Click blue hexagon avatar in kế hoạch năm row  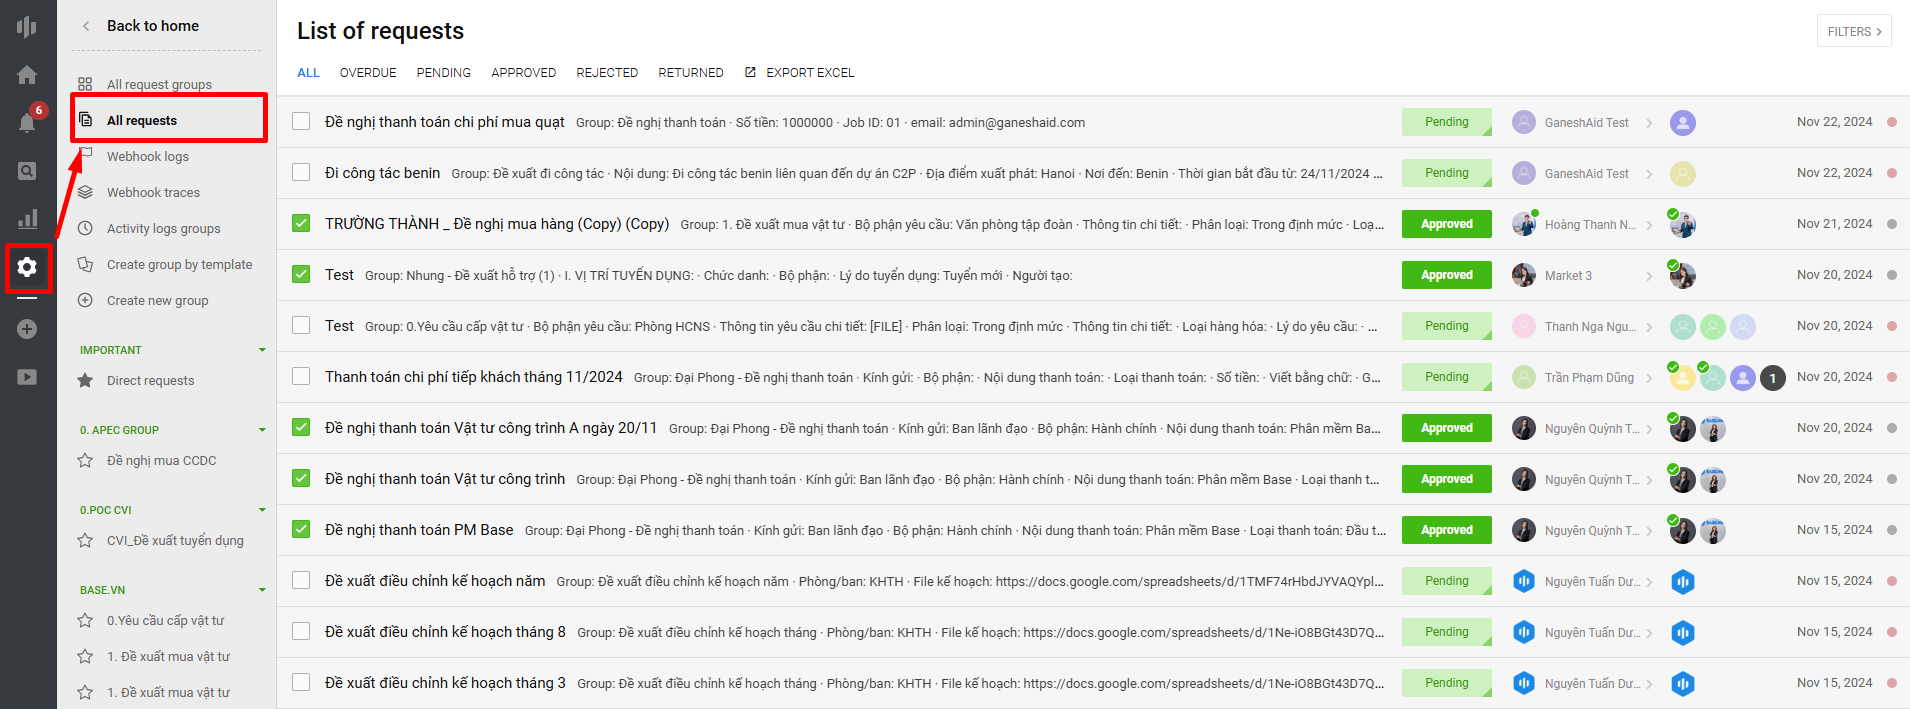point(1524,581)
